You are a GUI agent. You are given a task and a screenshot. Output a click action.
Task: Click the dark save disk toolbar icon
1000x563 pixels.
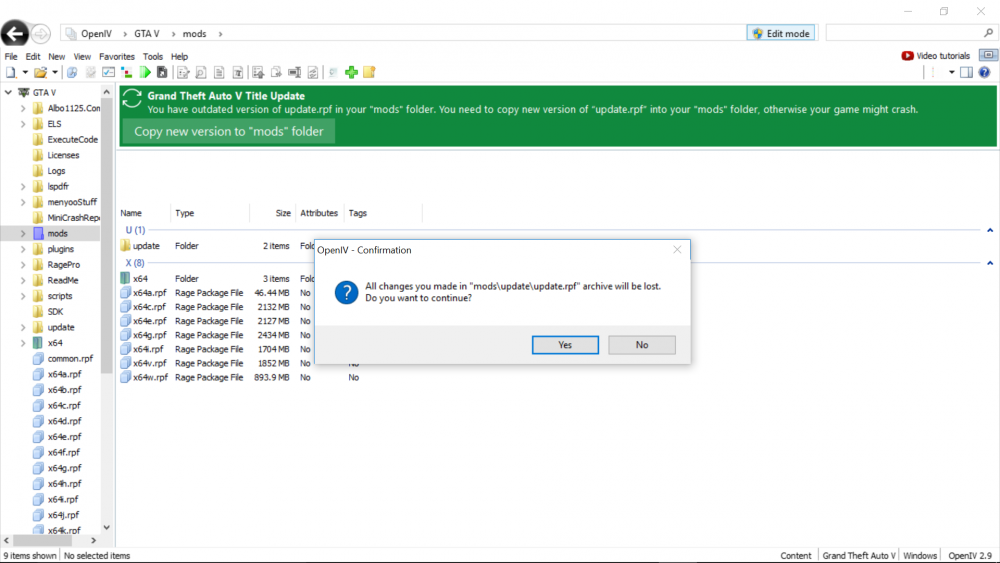click(x=162, y=73)
